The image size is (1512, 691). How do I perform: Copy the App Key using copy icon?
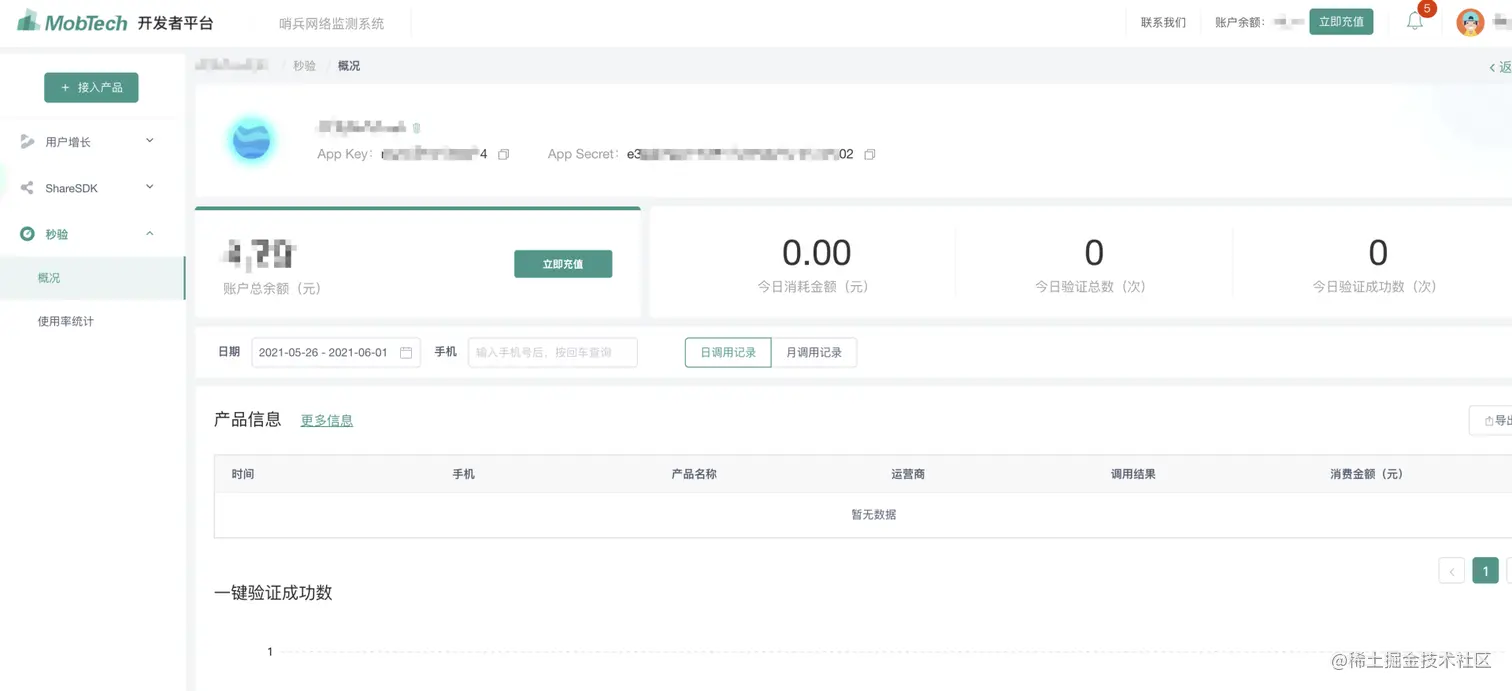coord(503,154)
